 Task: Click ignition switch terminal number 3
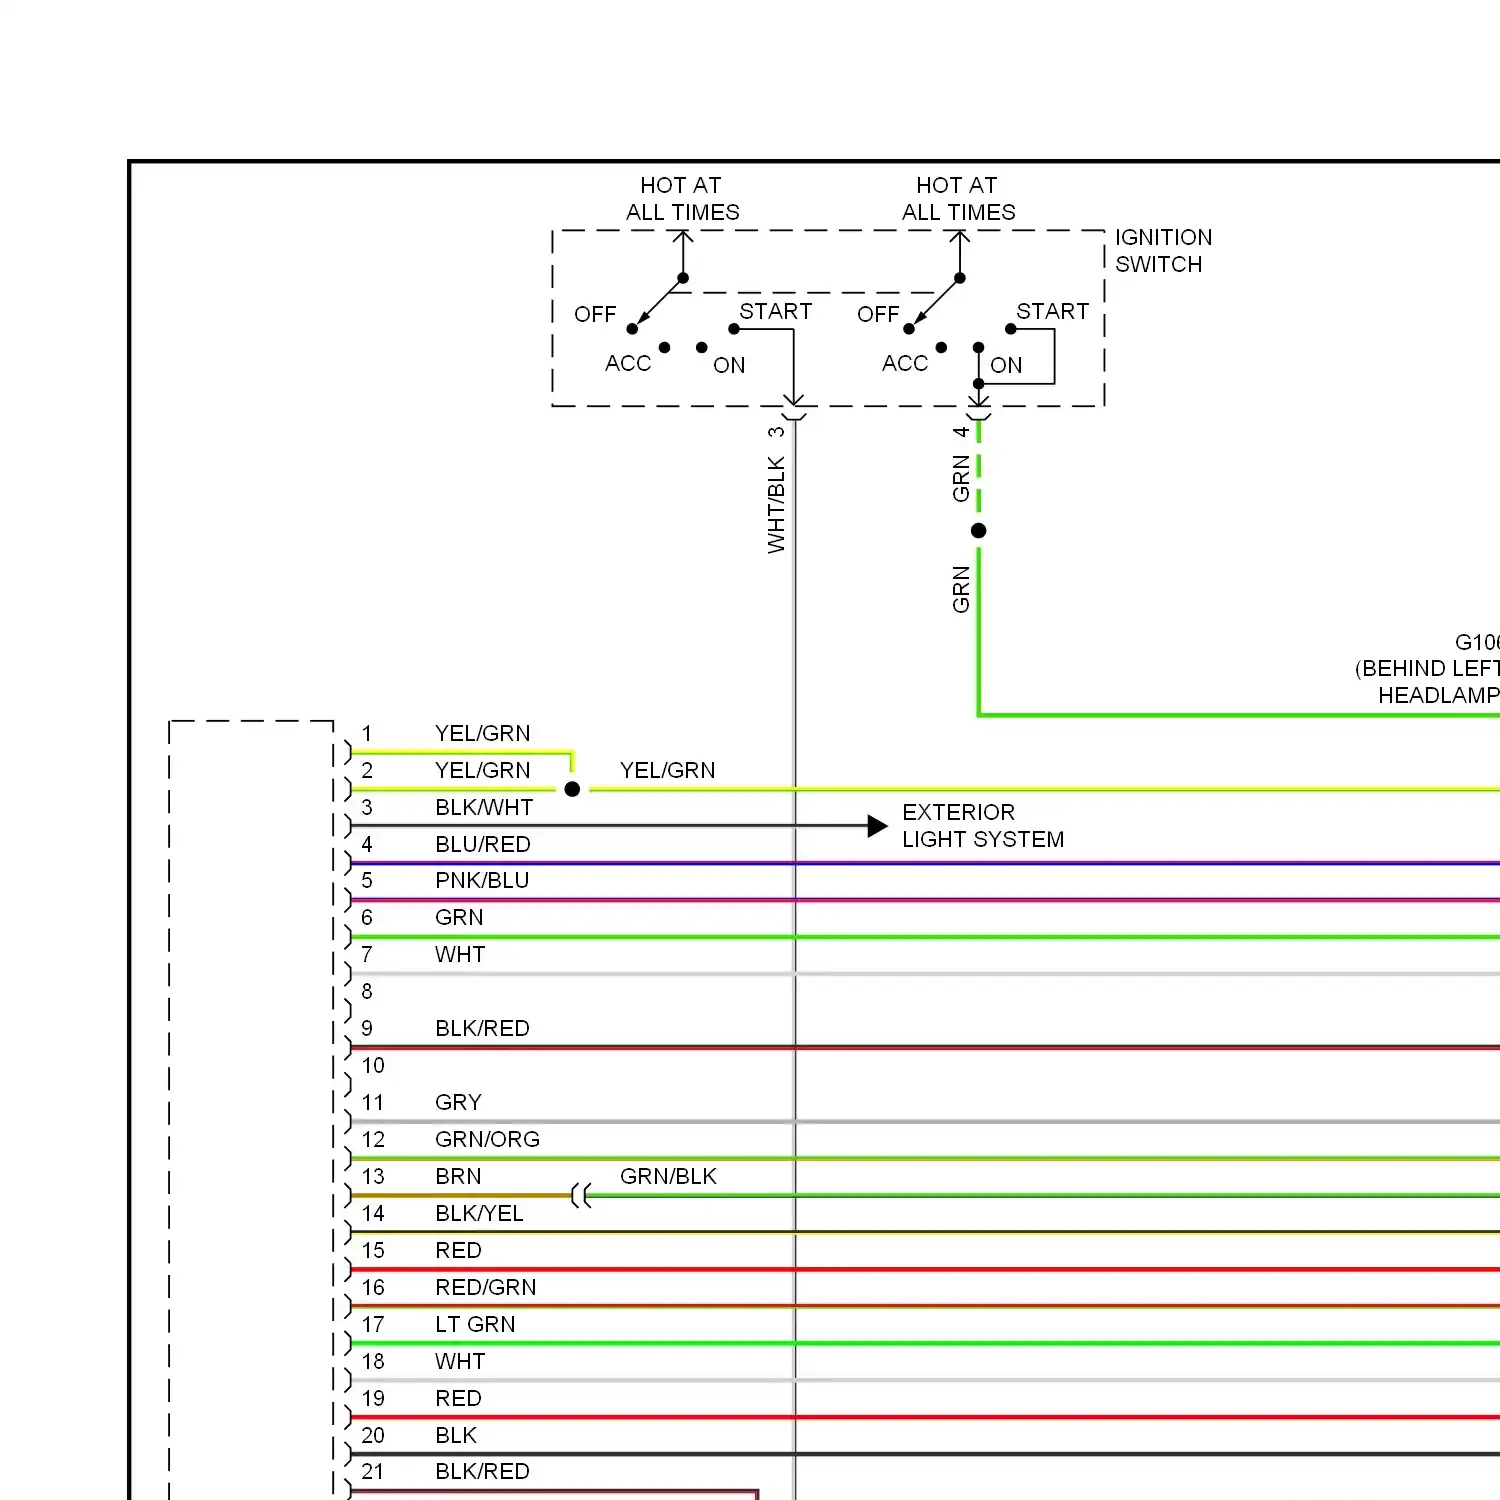tap(776, 432)
